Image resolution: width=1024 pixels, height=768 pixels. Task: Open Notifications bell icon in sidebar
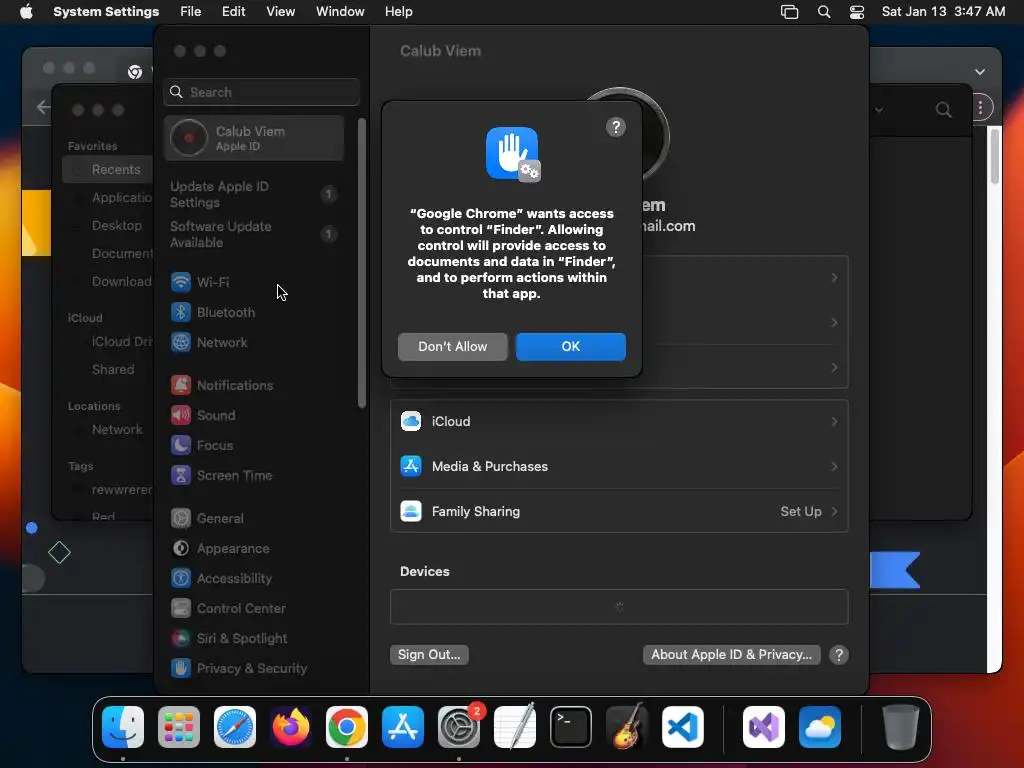click(181, 385)
